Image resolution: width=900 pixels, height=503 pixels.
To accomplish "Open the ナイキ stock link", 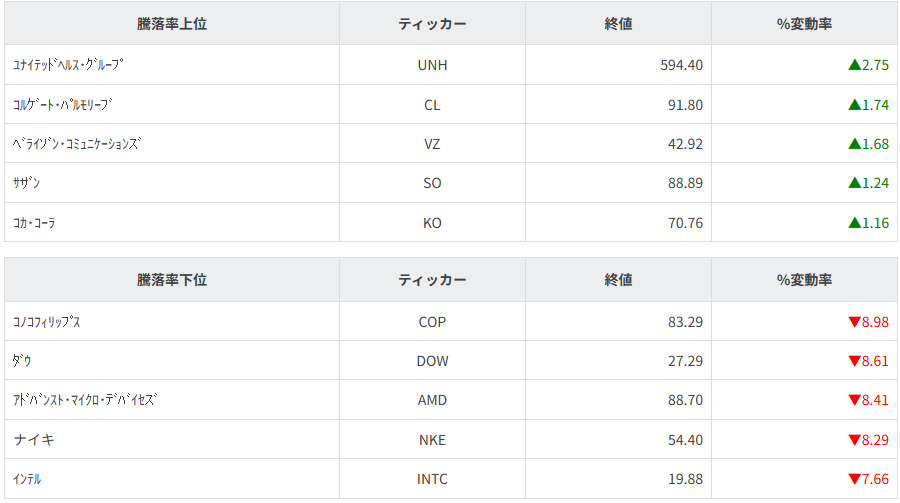I will (34, 440).
